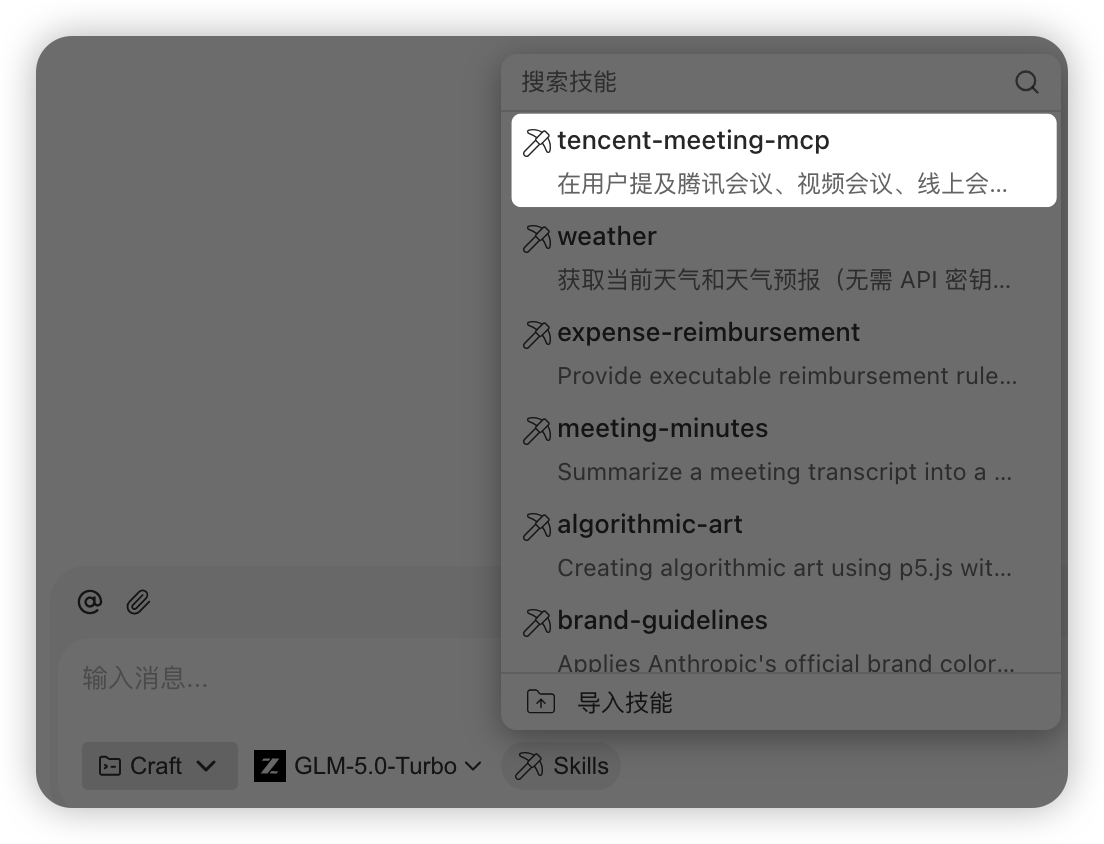The height and width of the screenshot is (844, 1104).
Task: Click the pickaxe icon beside expense-reimbursement
Action: [x=537, y=334]
